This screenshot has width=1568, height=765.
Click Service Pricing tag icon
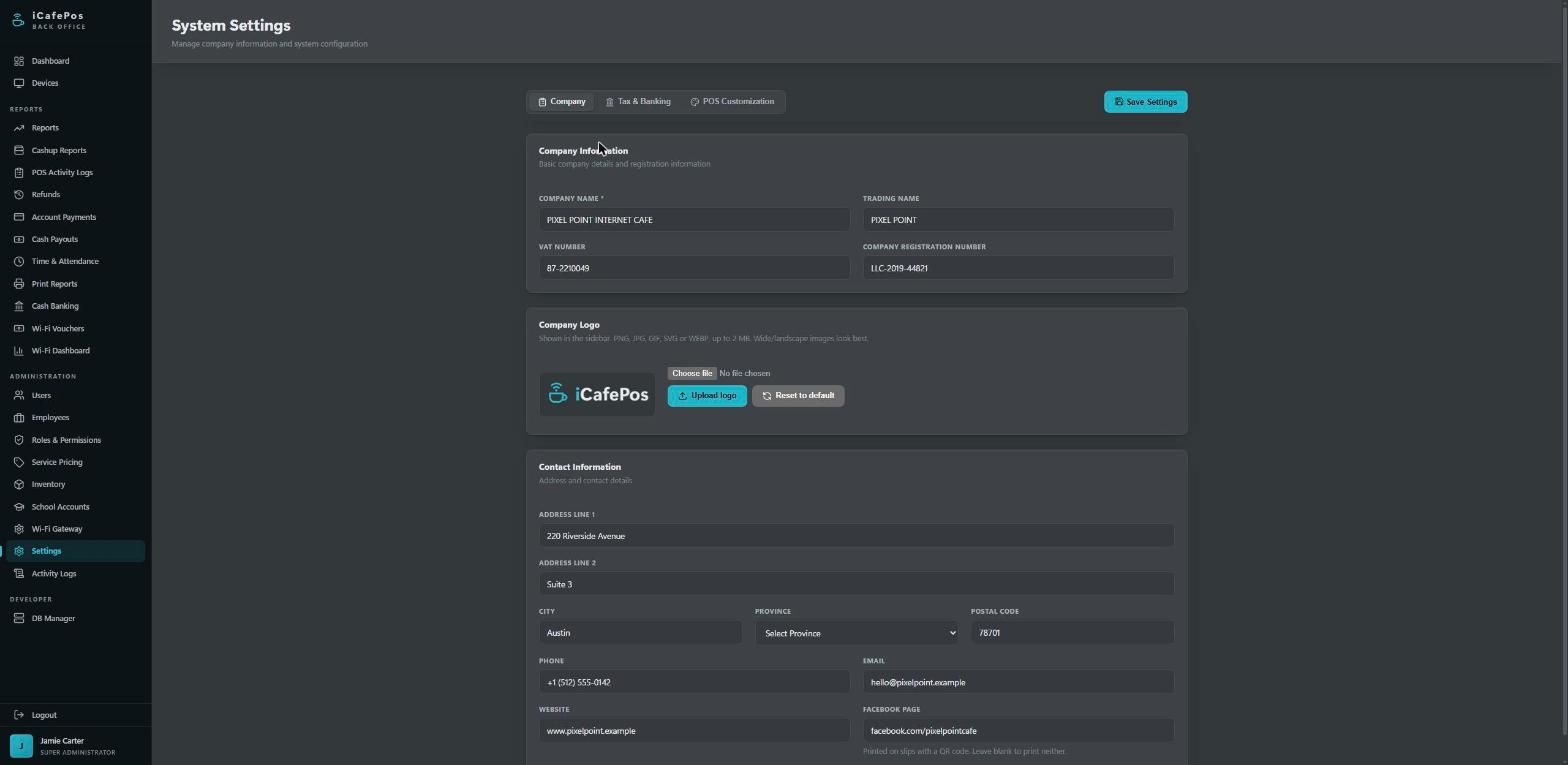pyautogui.click(x=19, y=462)
